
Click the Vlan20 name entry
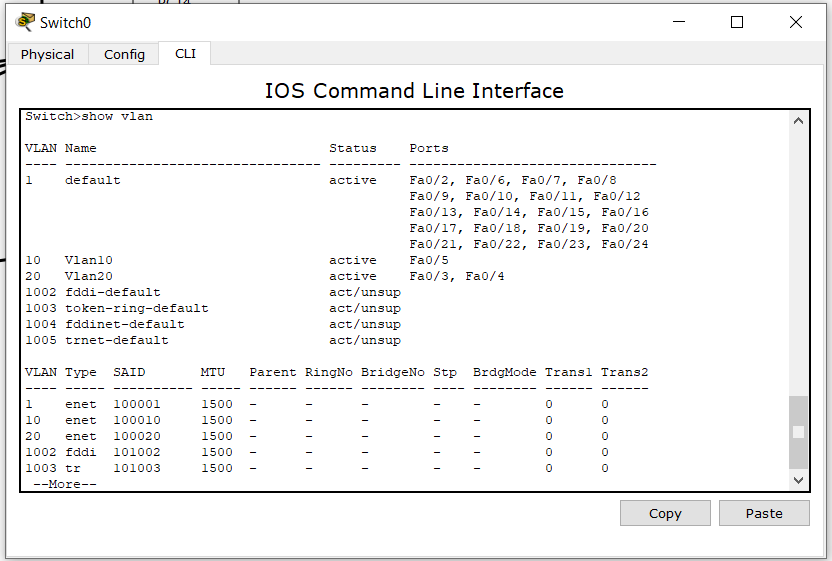(89, 276)
